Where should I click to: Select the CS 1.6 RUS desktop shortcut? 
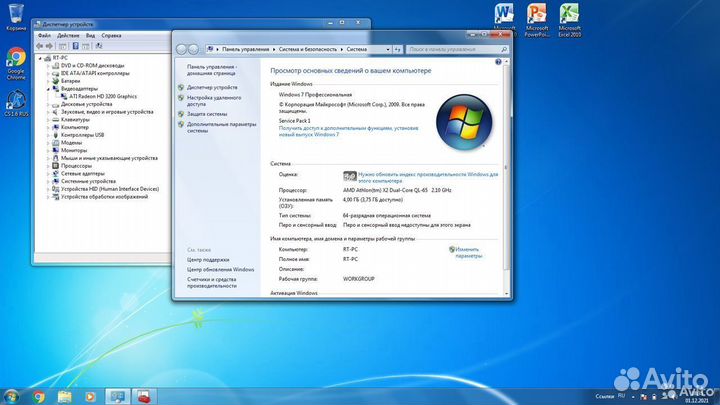[x=16, y=102]
